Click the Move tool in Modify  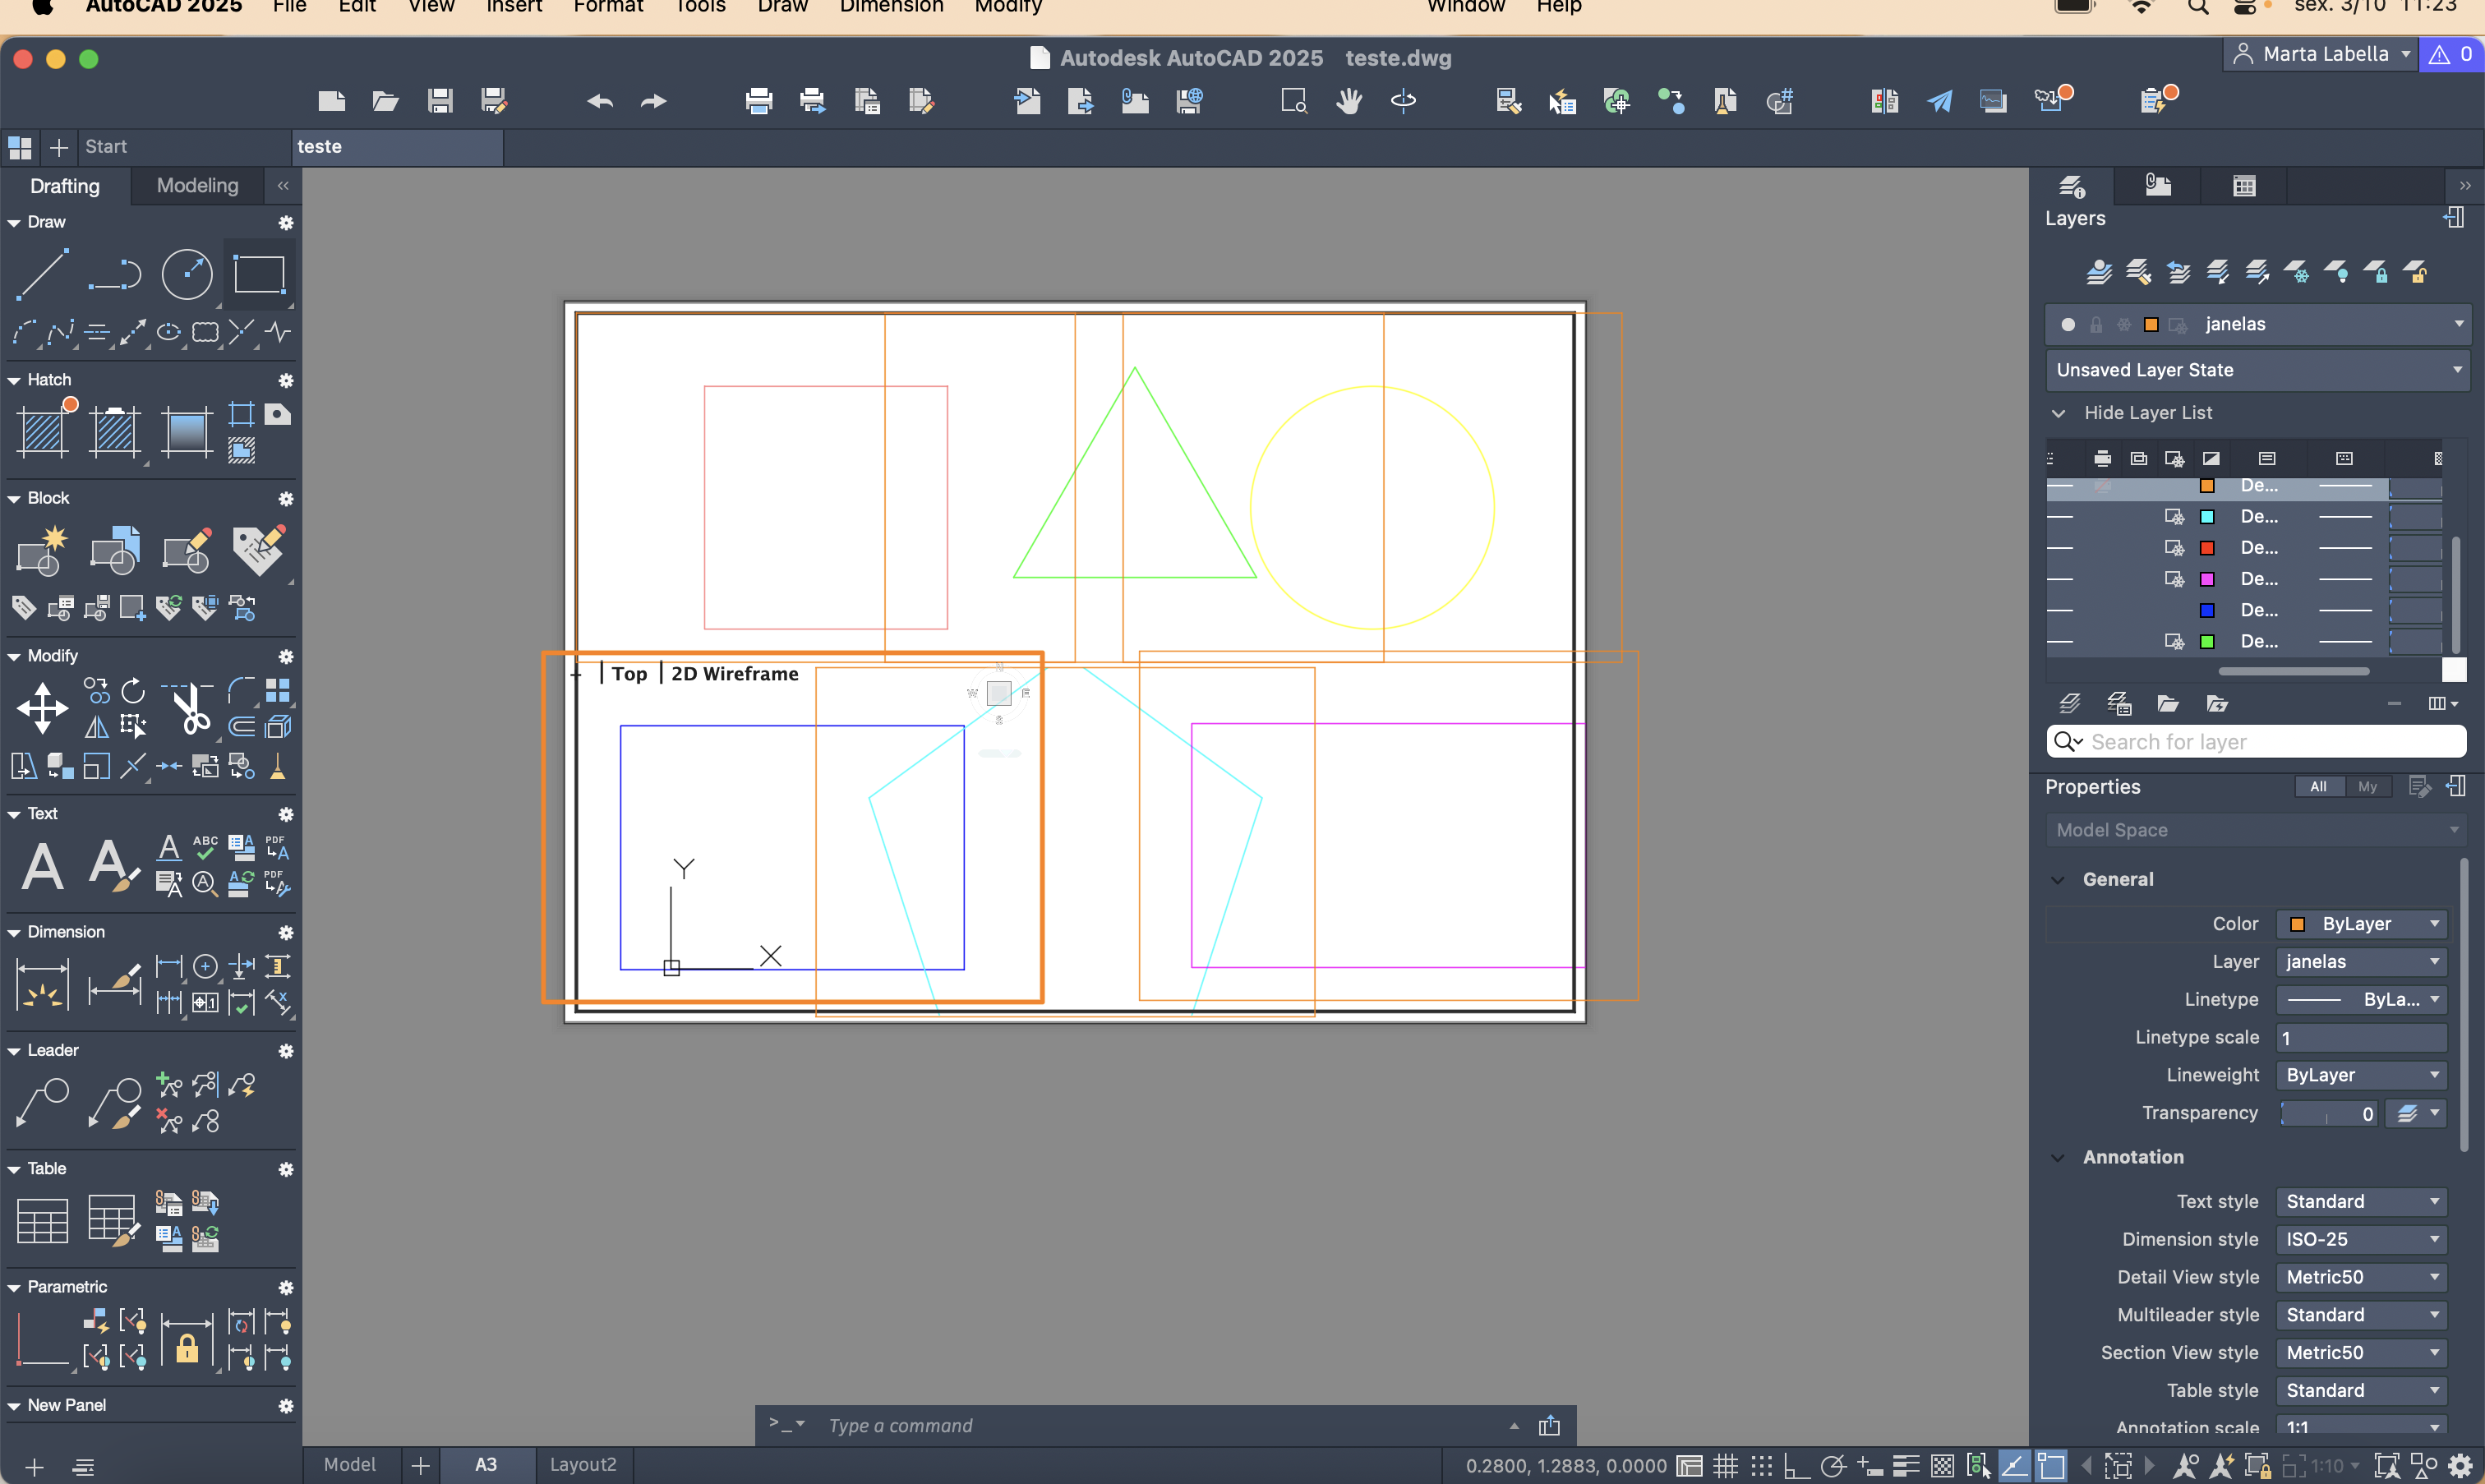(x=42, y=708)
